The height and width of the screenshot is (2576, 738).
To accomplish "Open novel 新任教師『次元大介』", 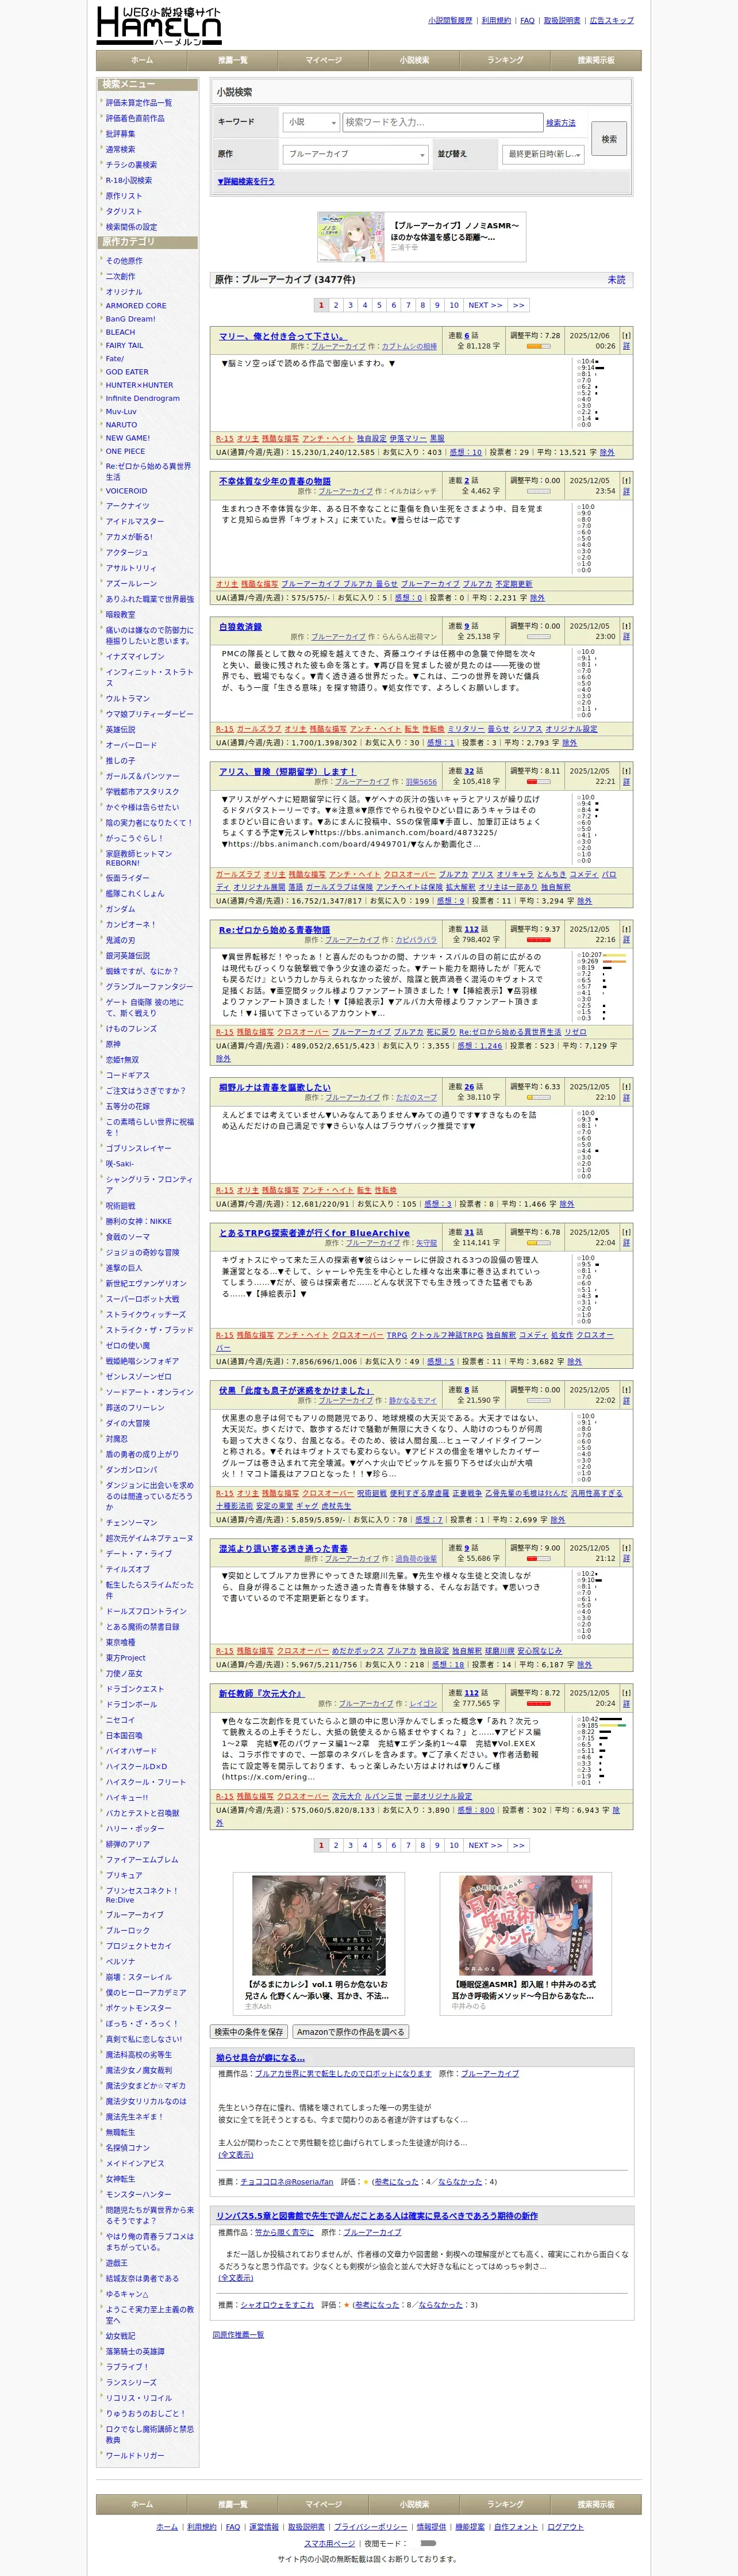I will 261,1693.
